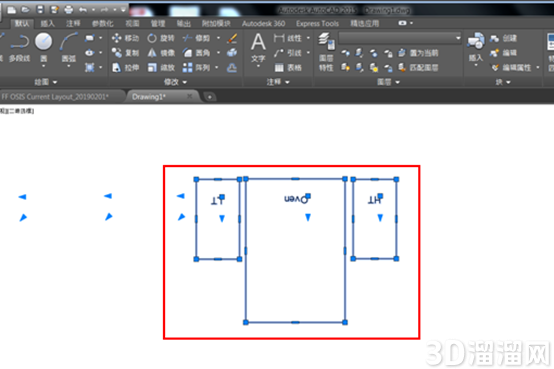
Task: Open quick access toolbar customize dropdown
Action: pyautogui.click(x=123, y=10)
